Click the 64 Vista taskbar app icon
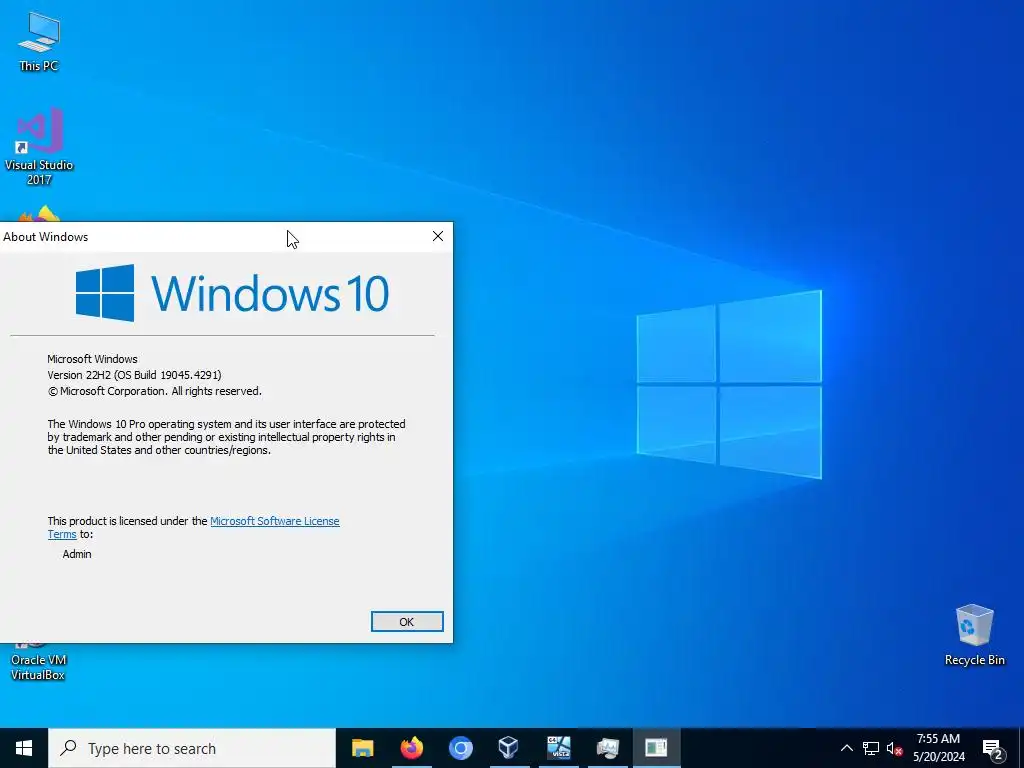 pyautogui.click(x=558, y=748)
